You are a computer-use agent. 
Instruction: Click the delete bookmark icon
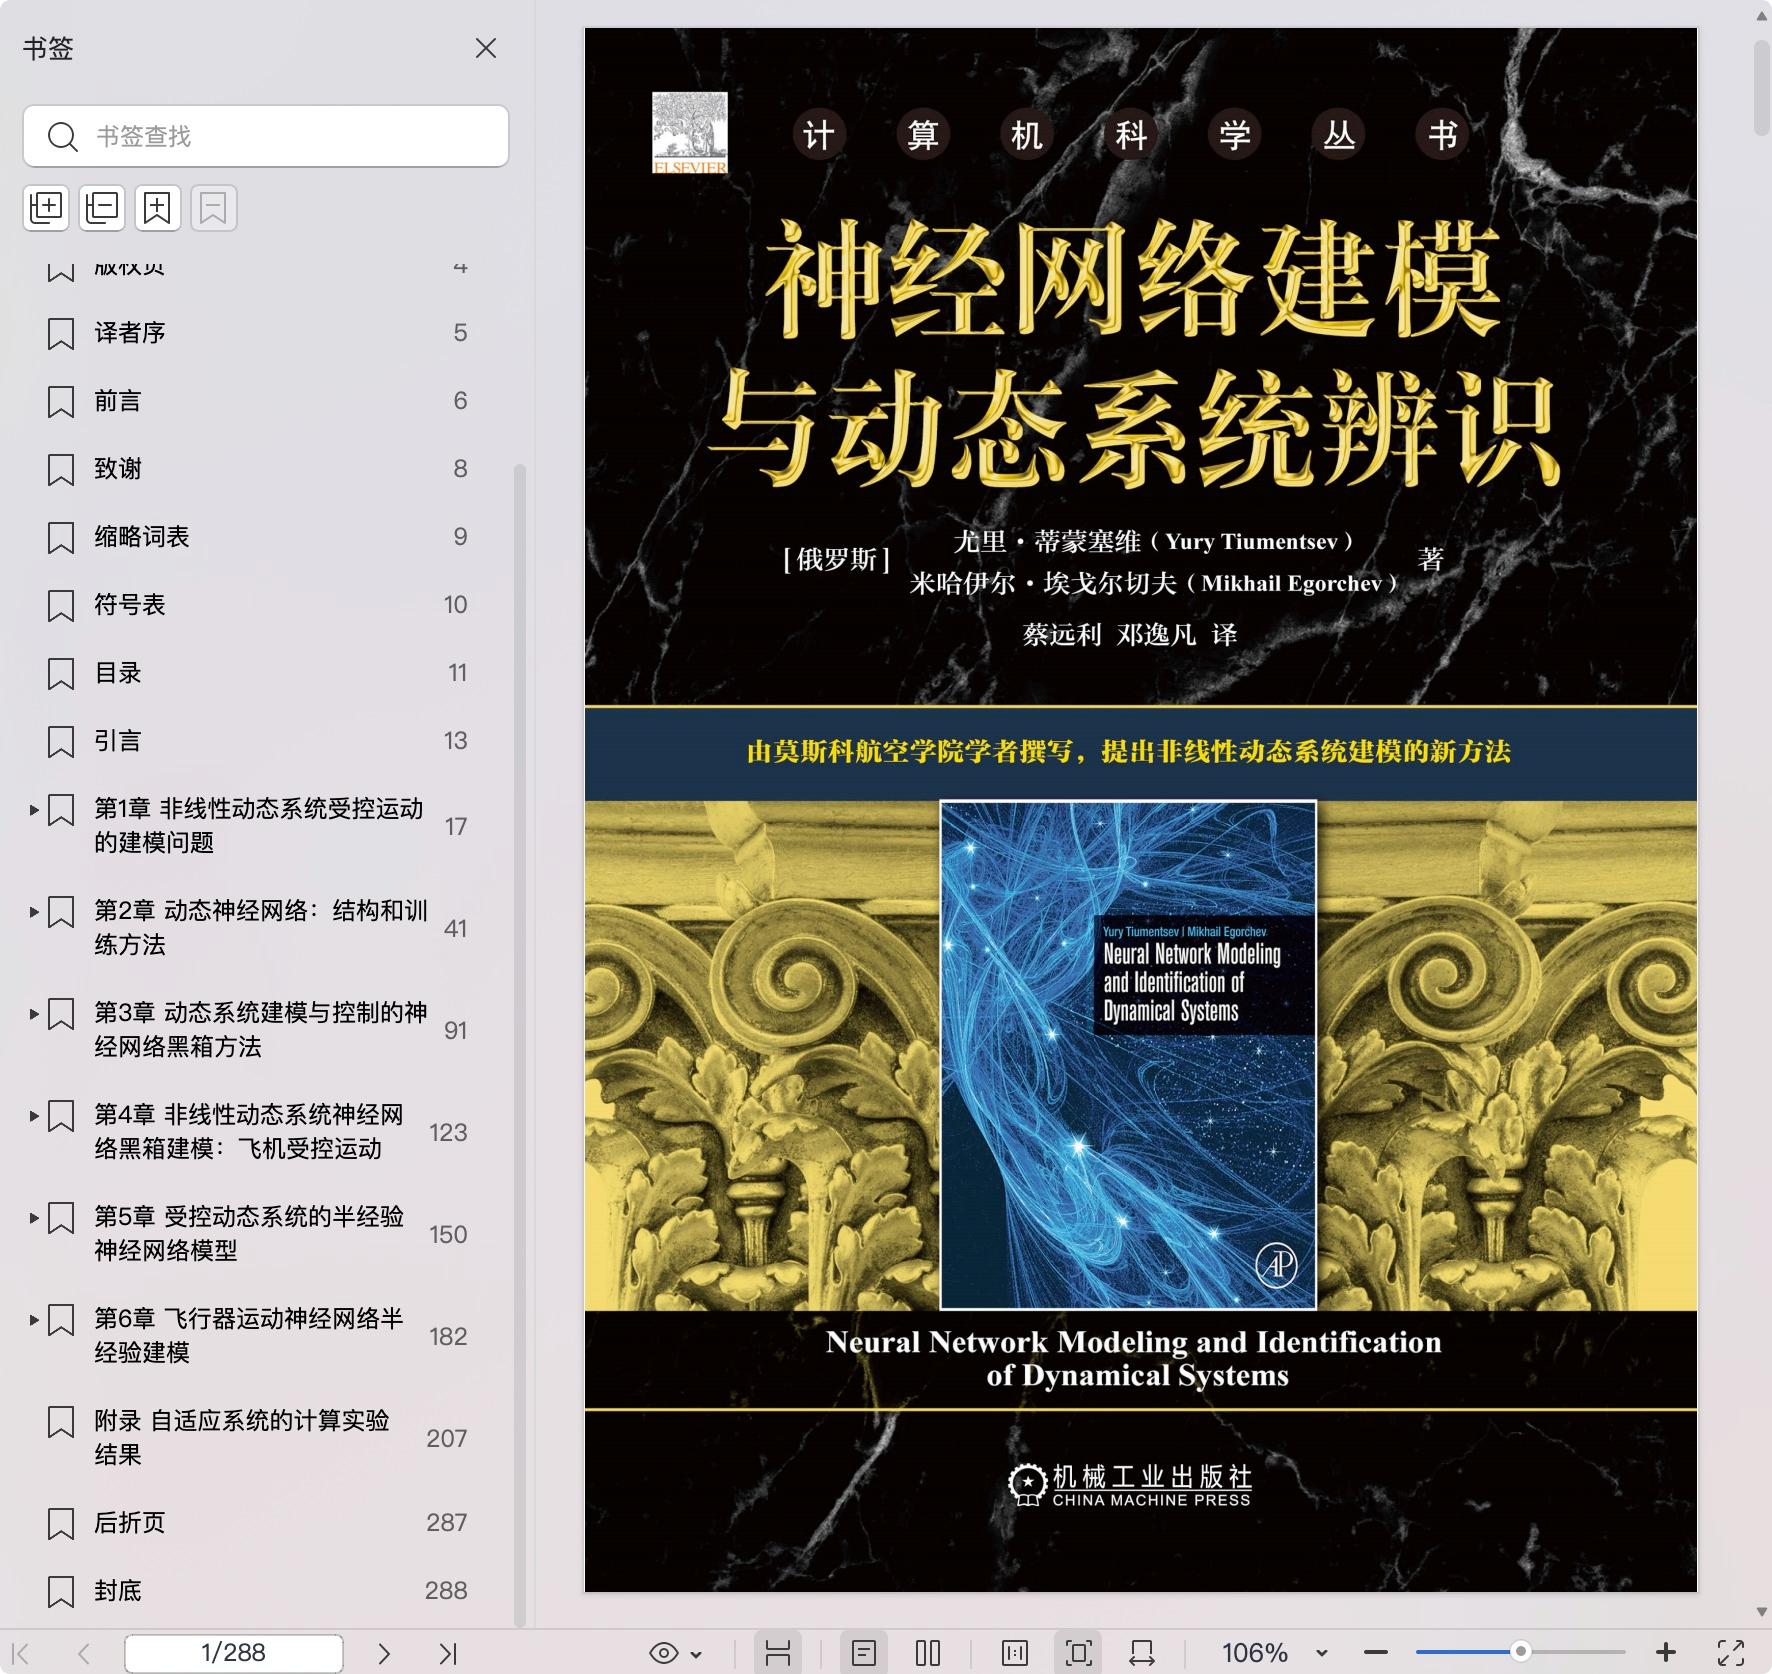click(214, 207)
